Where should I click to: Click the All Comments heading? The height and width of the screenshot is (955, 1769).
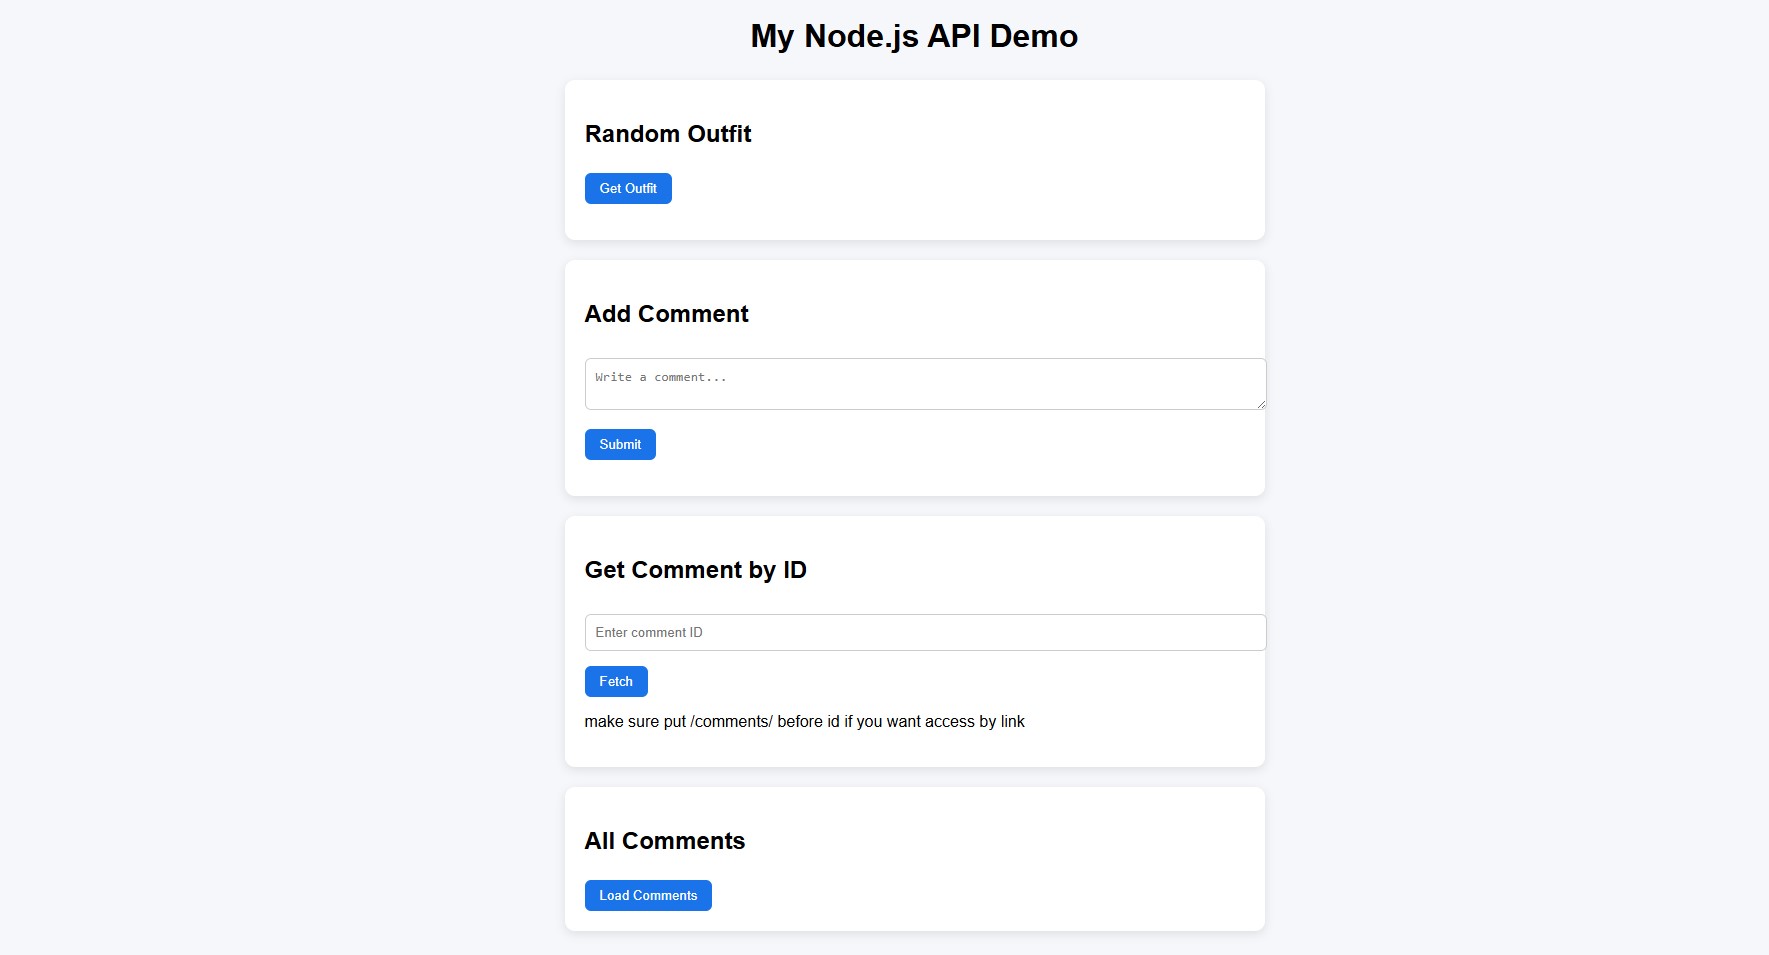point(664,841)
